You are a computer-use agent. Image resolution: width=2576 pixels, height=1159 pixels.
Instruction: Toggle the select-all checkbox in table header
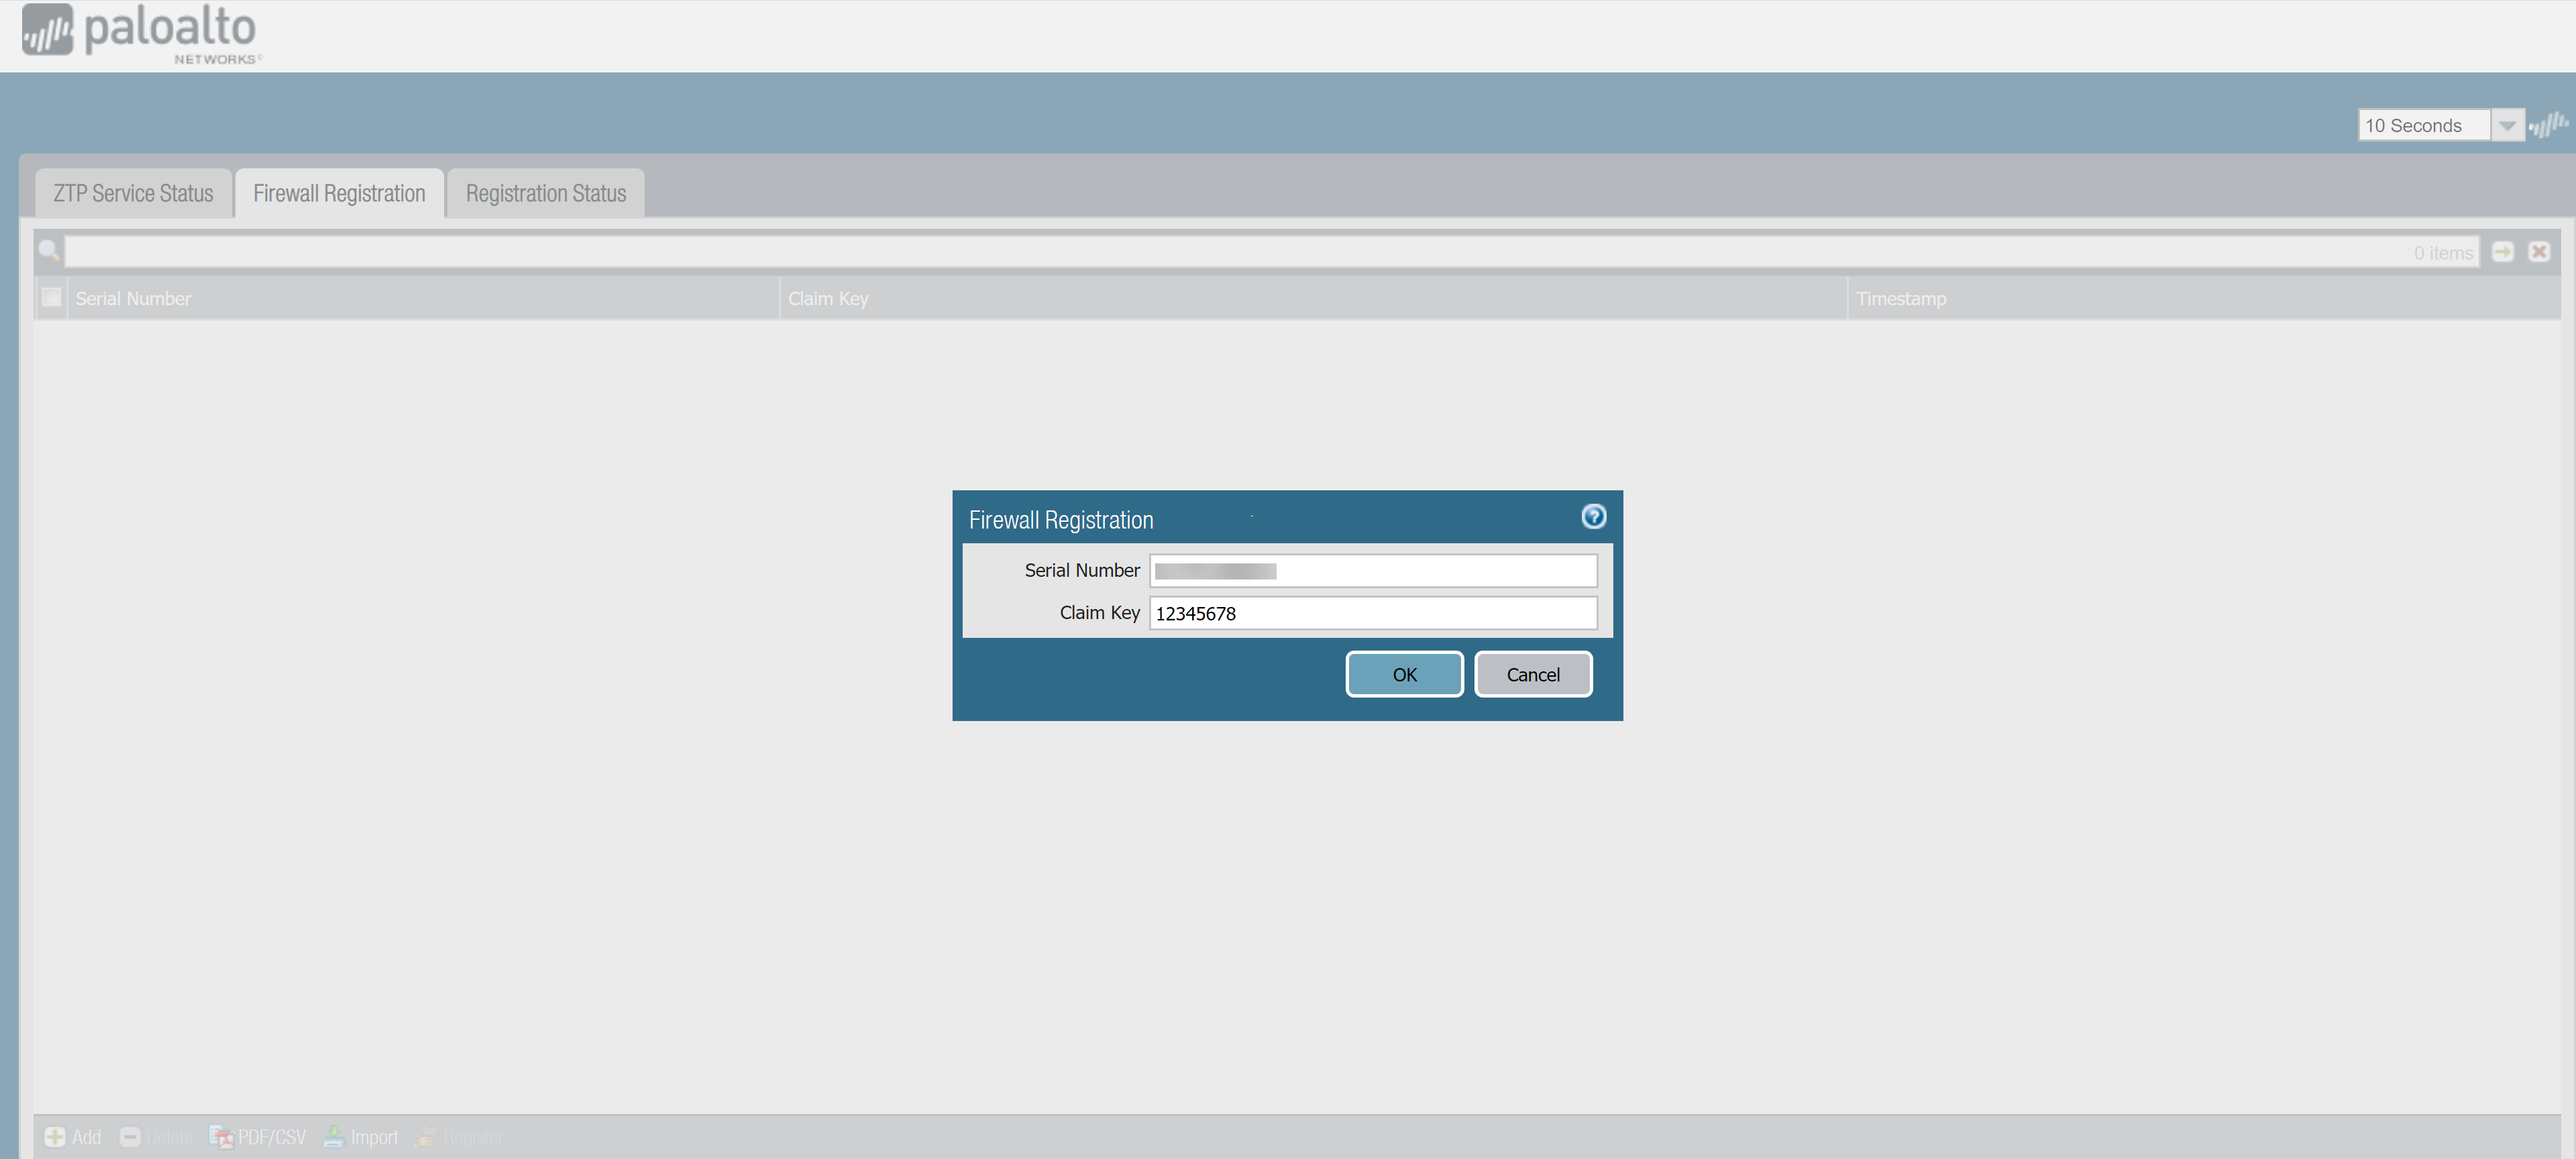51,298
